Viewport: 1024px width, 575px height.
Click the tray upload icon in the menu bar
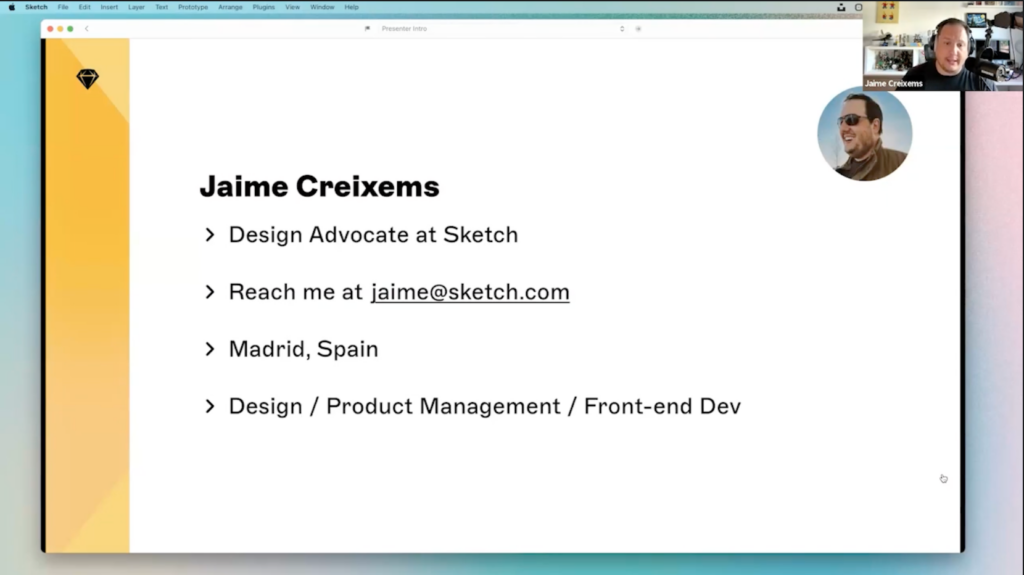click(841, 7)
